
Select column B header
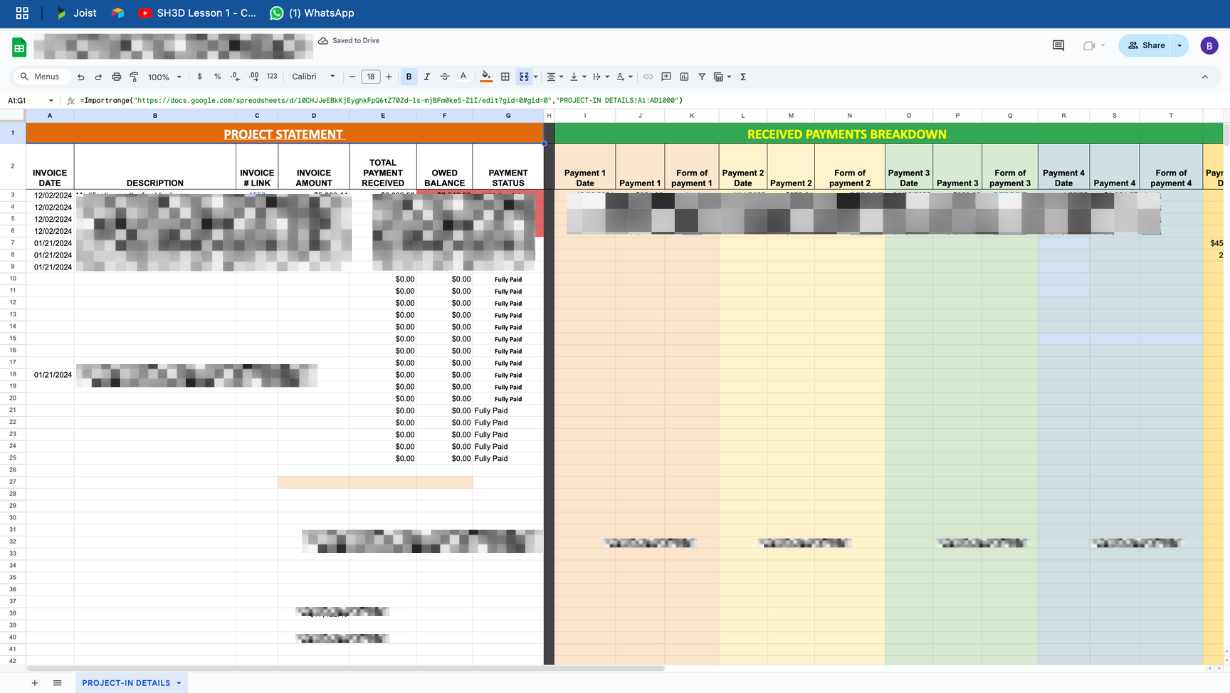(x=155, y=116)
